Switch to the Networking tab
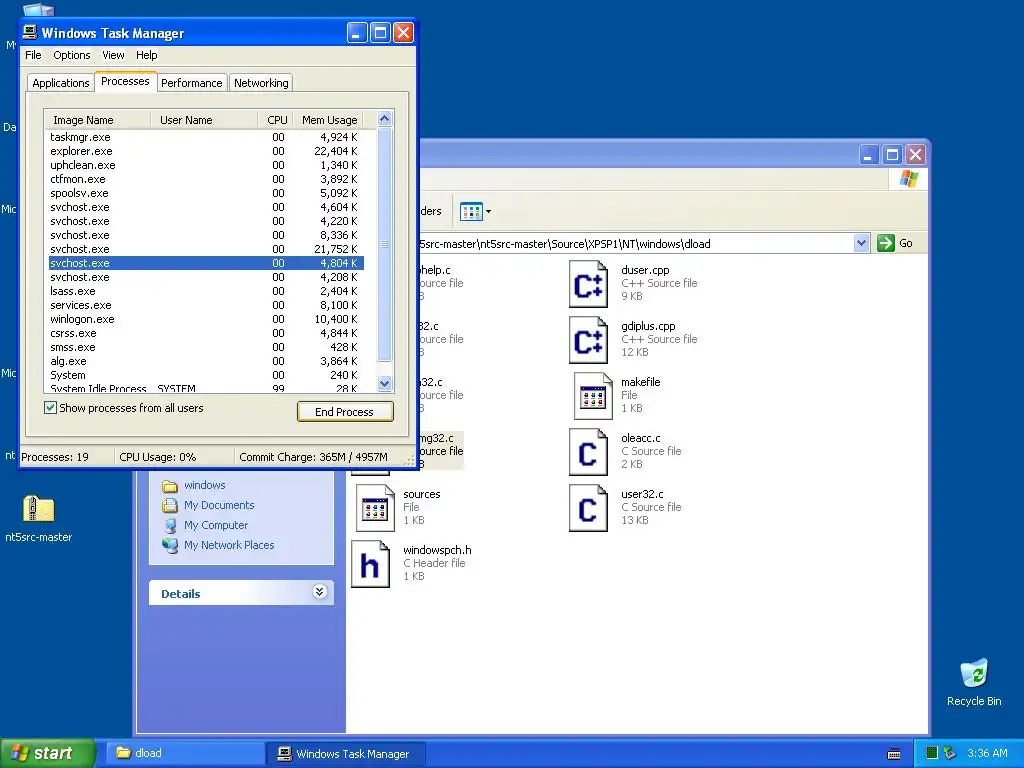 pyautogui.click(x=261, y=83)
